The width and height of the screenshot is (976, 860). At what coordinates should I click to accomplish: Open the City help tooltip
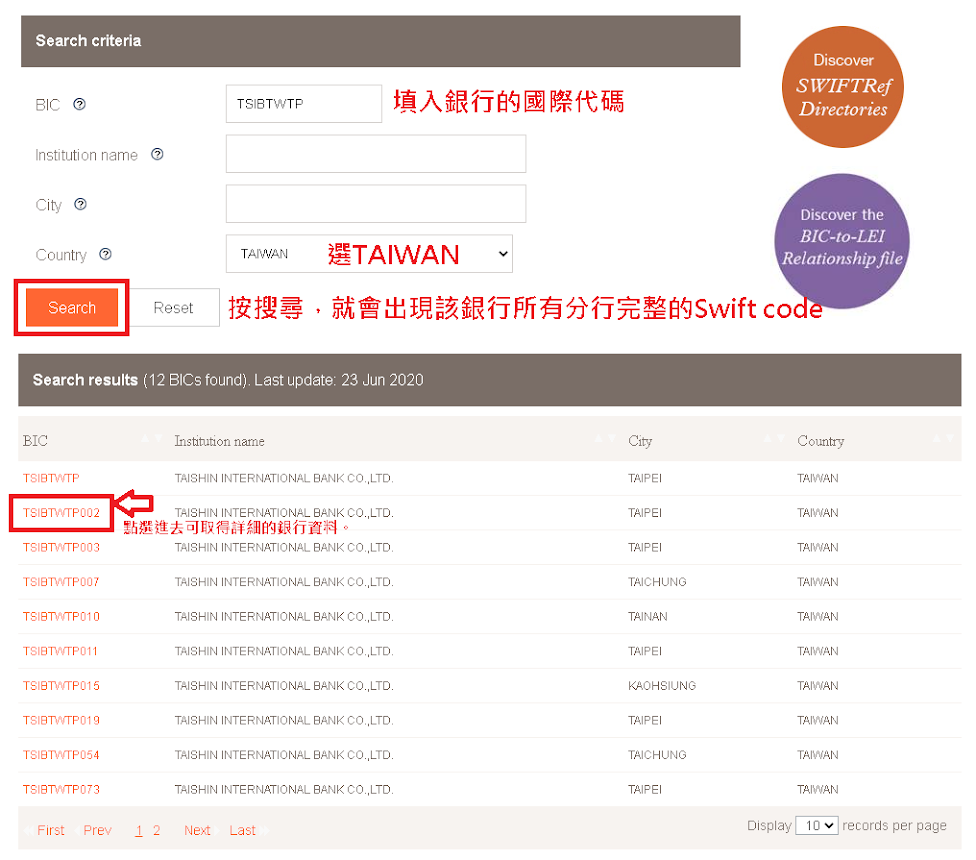(78, 204)
